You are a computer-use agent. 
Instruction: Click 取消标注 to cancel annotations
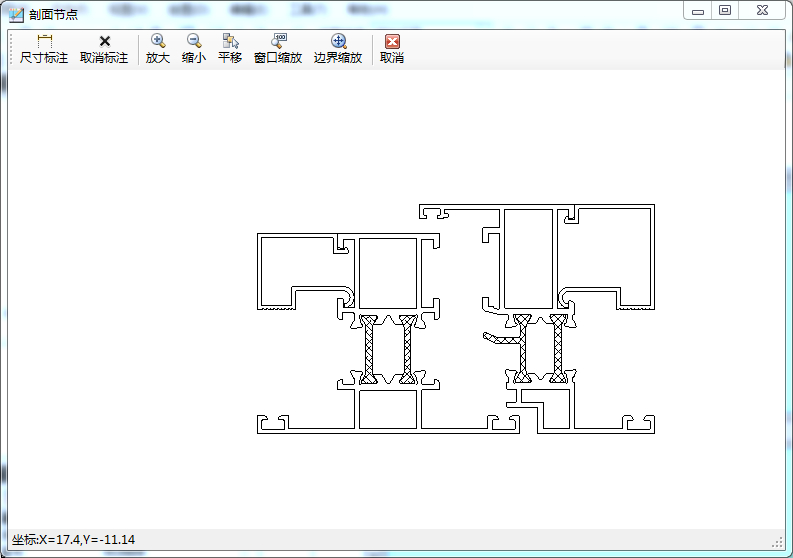tap(104, 49)
